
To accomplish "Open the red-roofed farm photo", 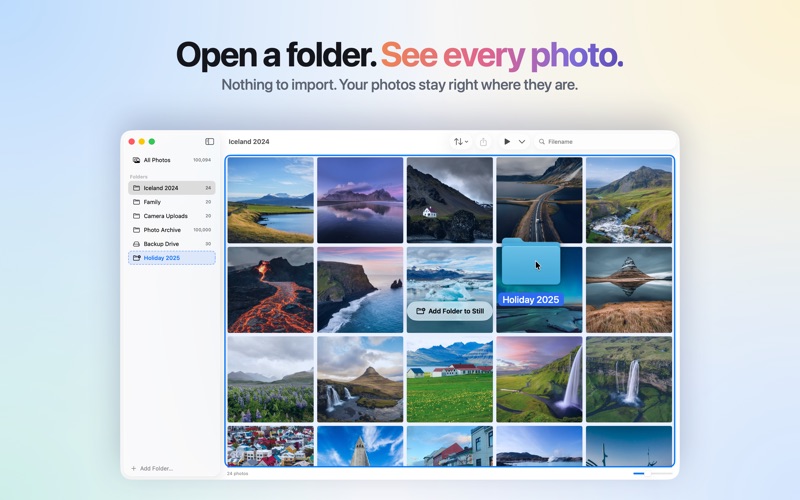I will [450, 379].
